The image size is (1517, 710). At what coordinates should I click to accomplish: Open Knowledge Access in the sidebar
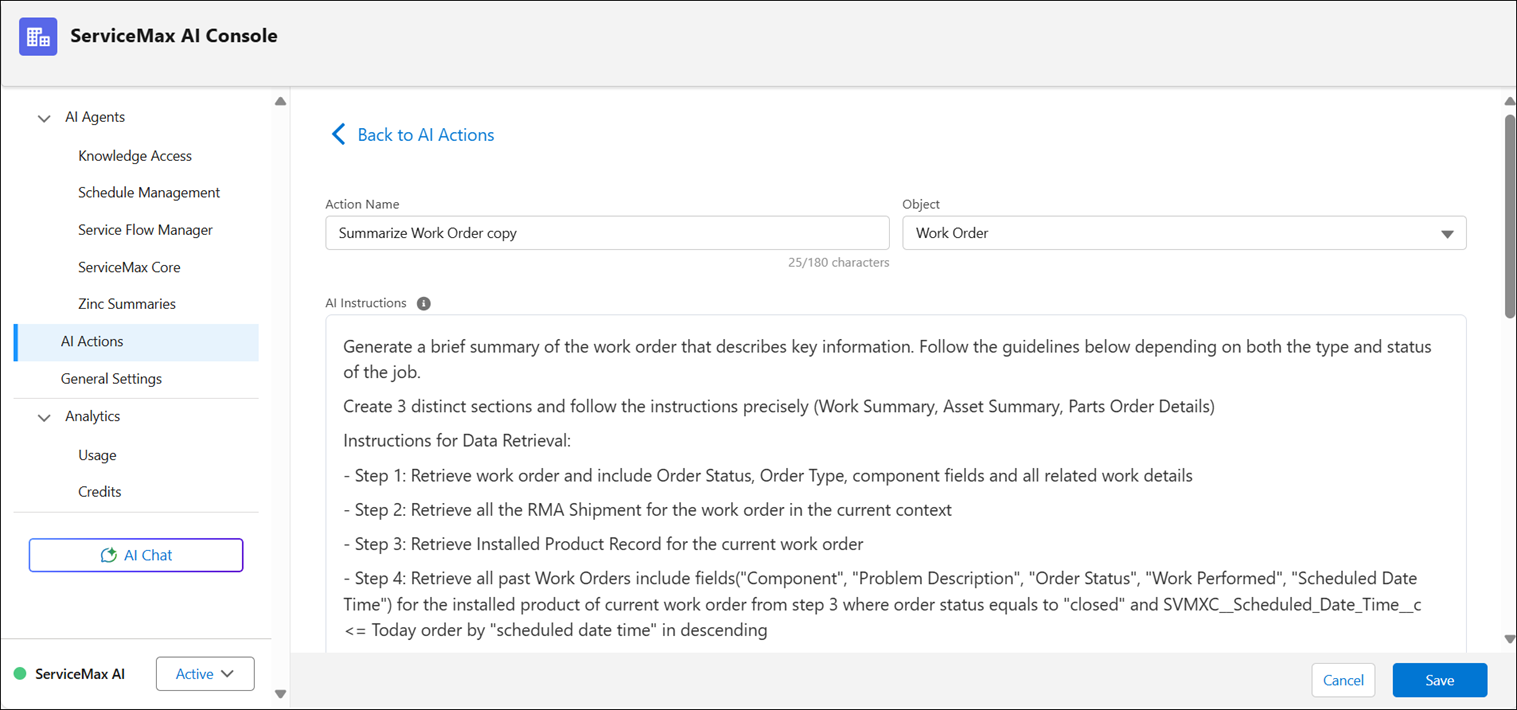pyautogui.click(x=135, y=156)
